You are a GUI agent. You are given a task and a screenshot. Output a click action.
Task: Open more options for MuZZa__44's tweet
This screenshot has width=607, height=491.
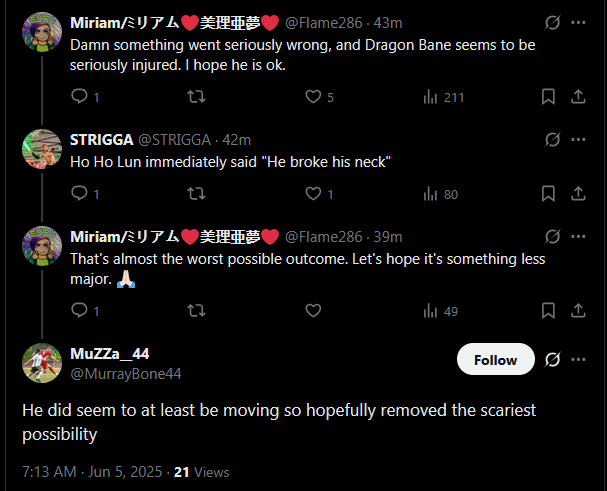pyautogui.click(x=578, y=360)
